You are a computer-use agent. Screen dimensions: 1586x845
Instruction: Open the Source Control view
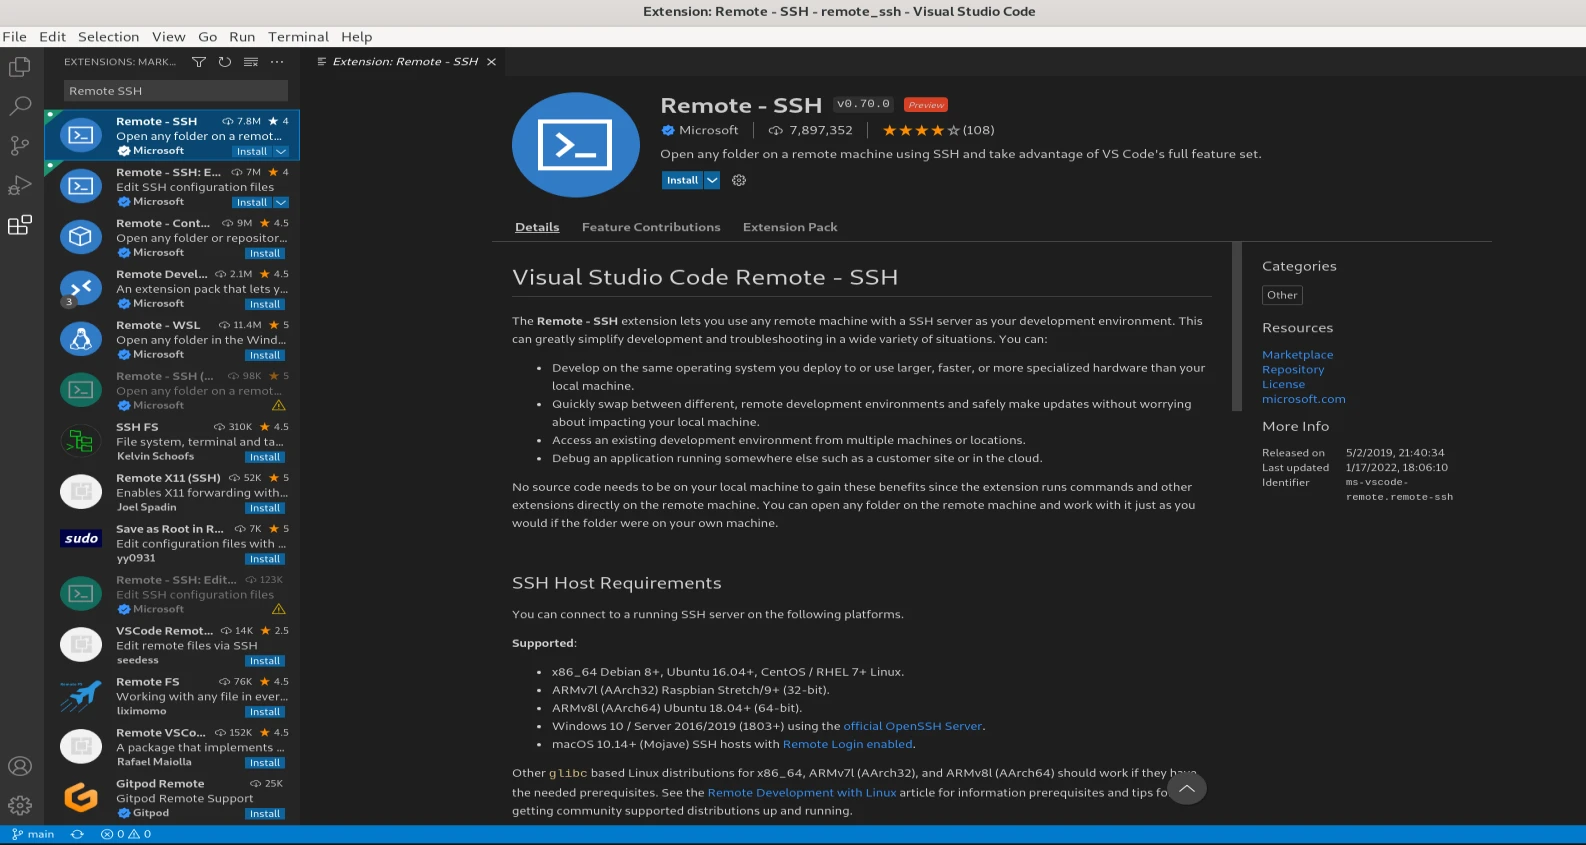pyautogui.click(x=20, y=146)
